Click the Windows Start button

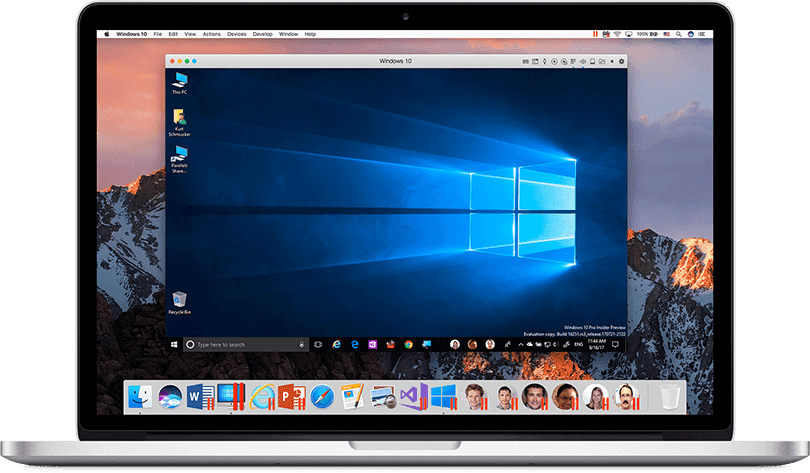174,344
